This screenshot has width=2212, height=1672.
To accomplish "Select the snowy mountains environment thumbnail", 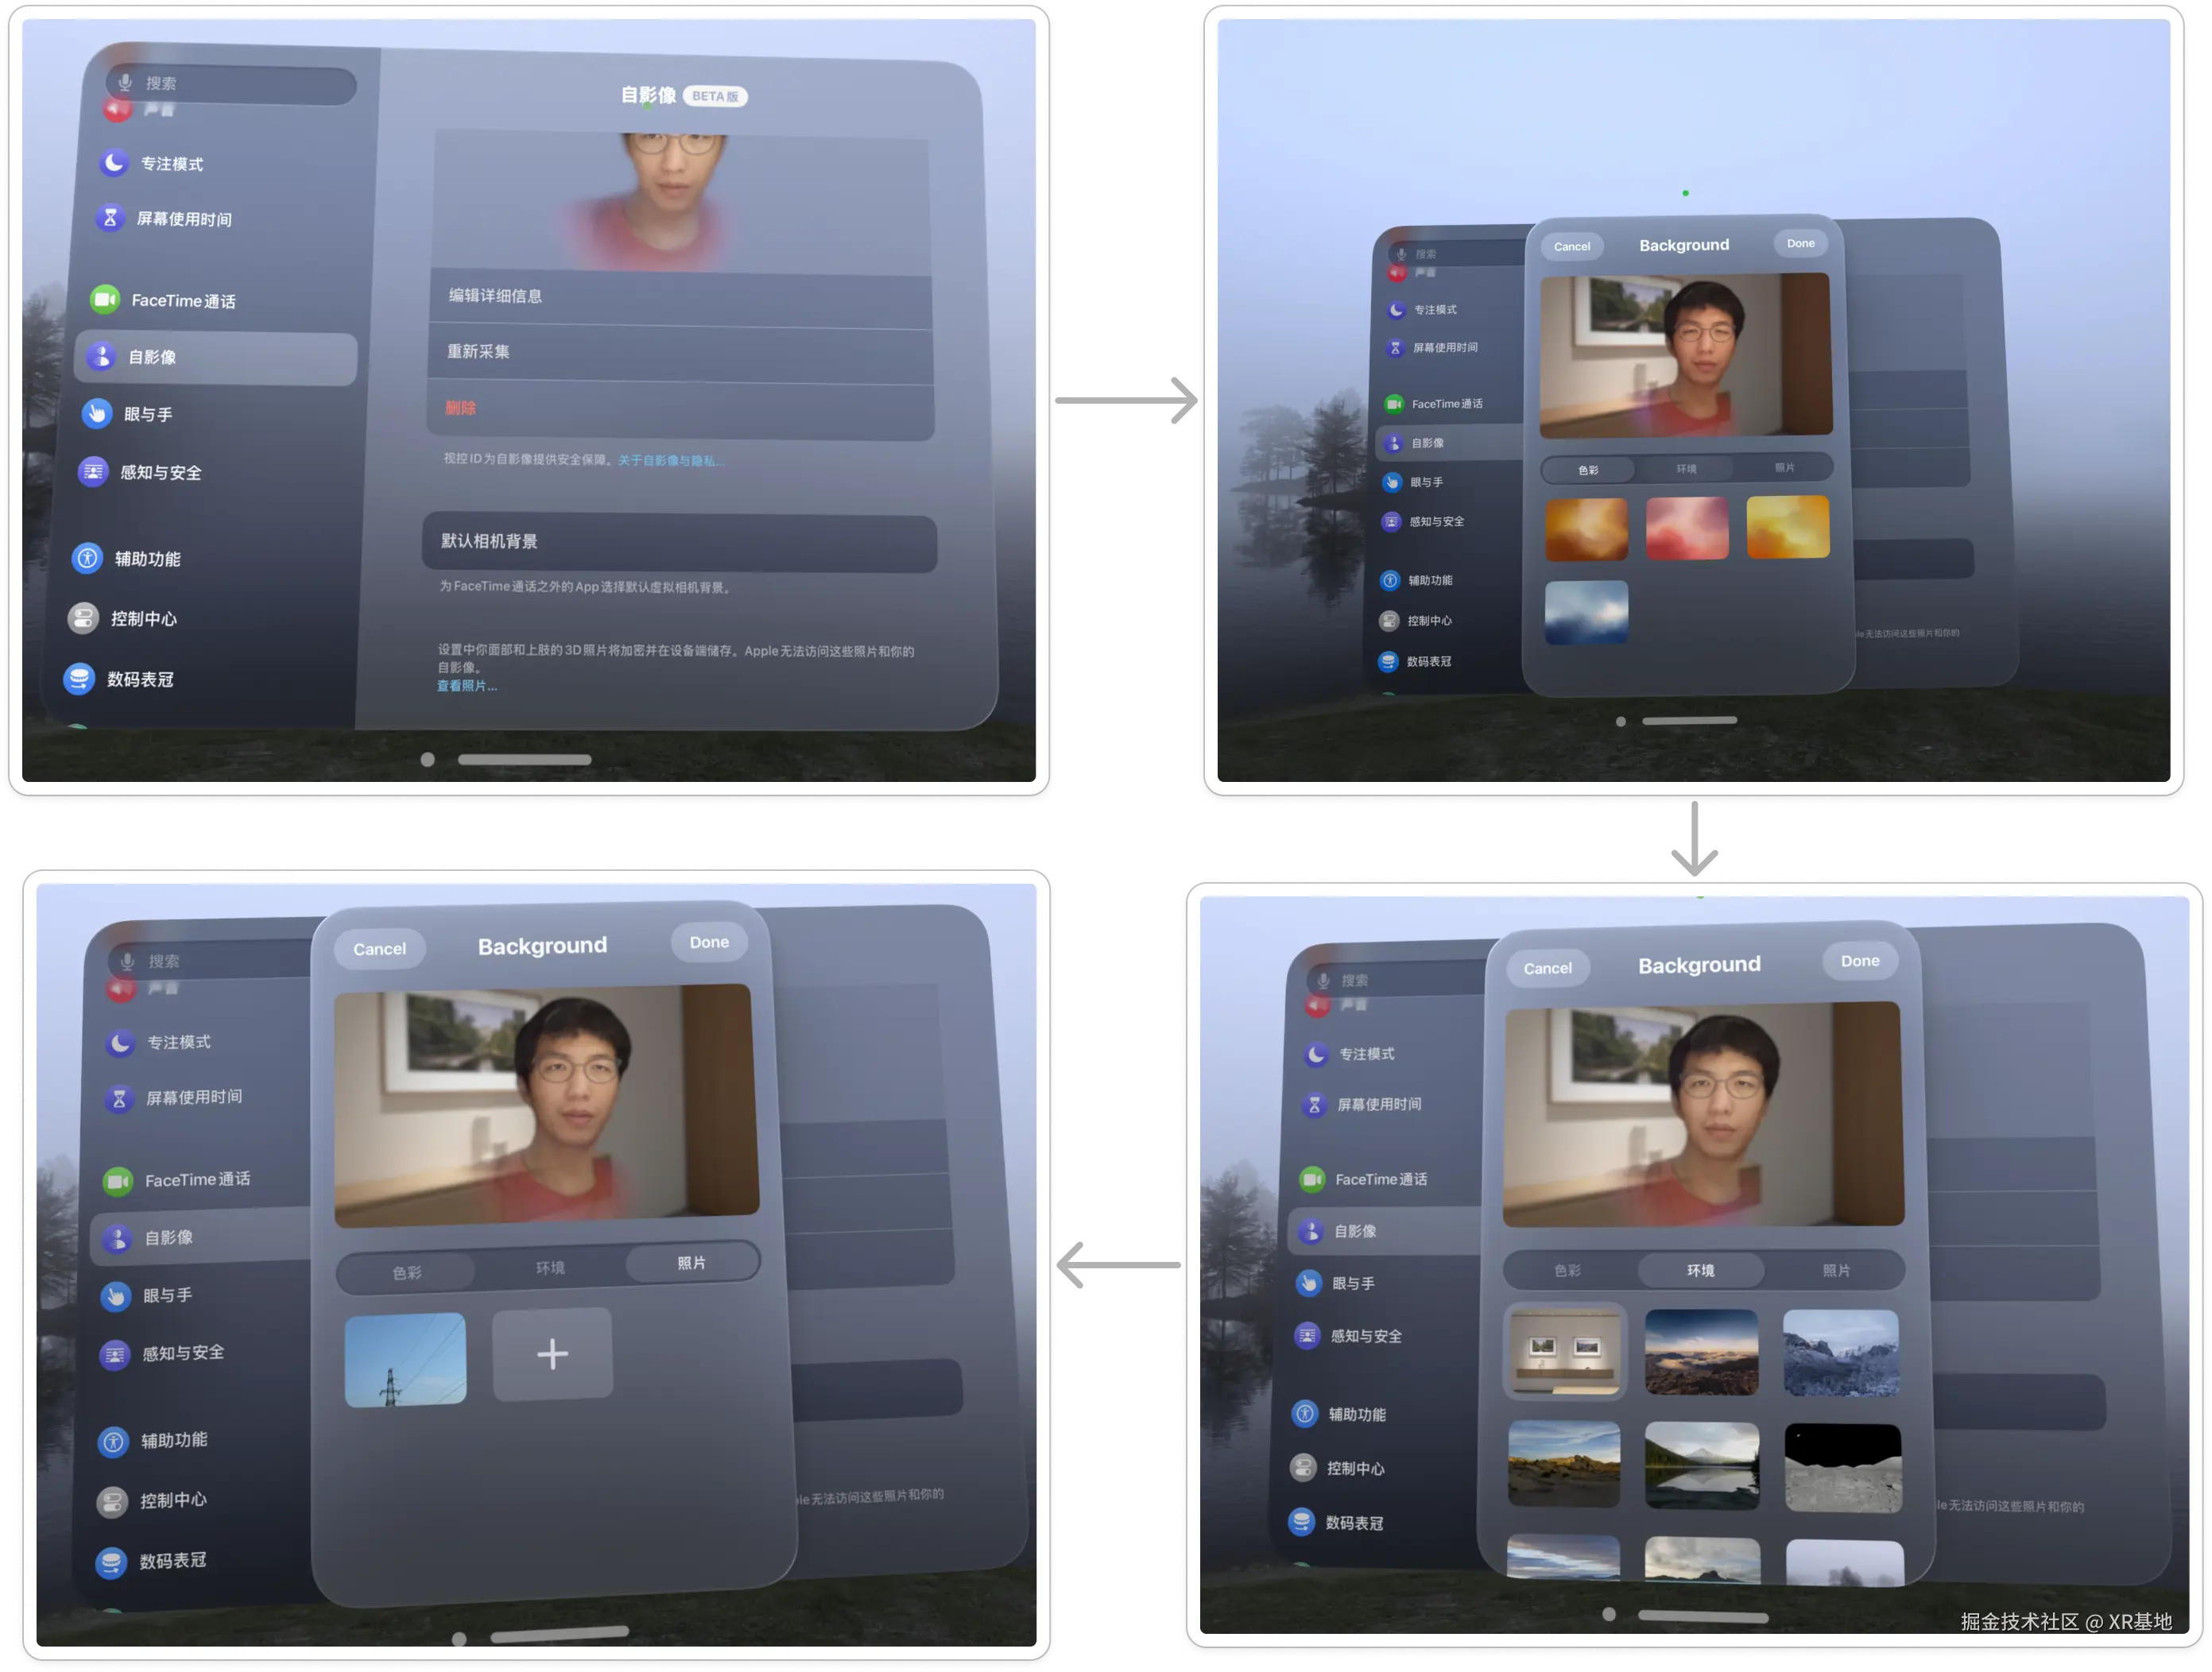I will [1840, 1352].
